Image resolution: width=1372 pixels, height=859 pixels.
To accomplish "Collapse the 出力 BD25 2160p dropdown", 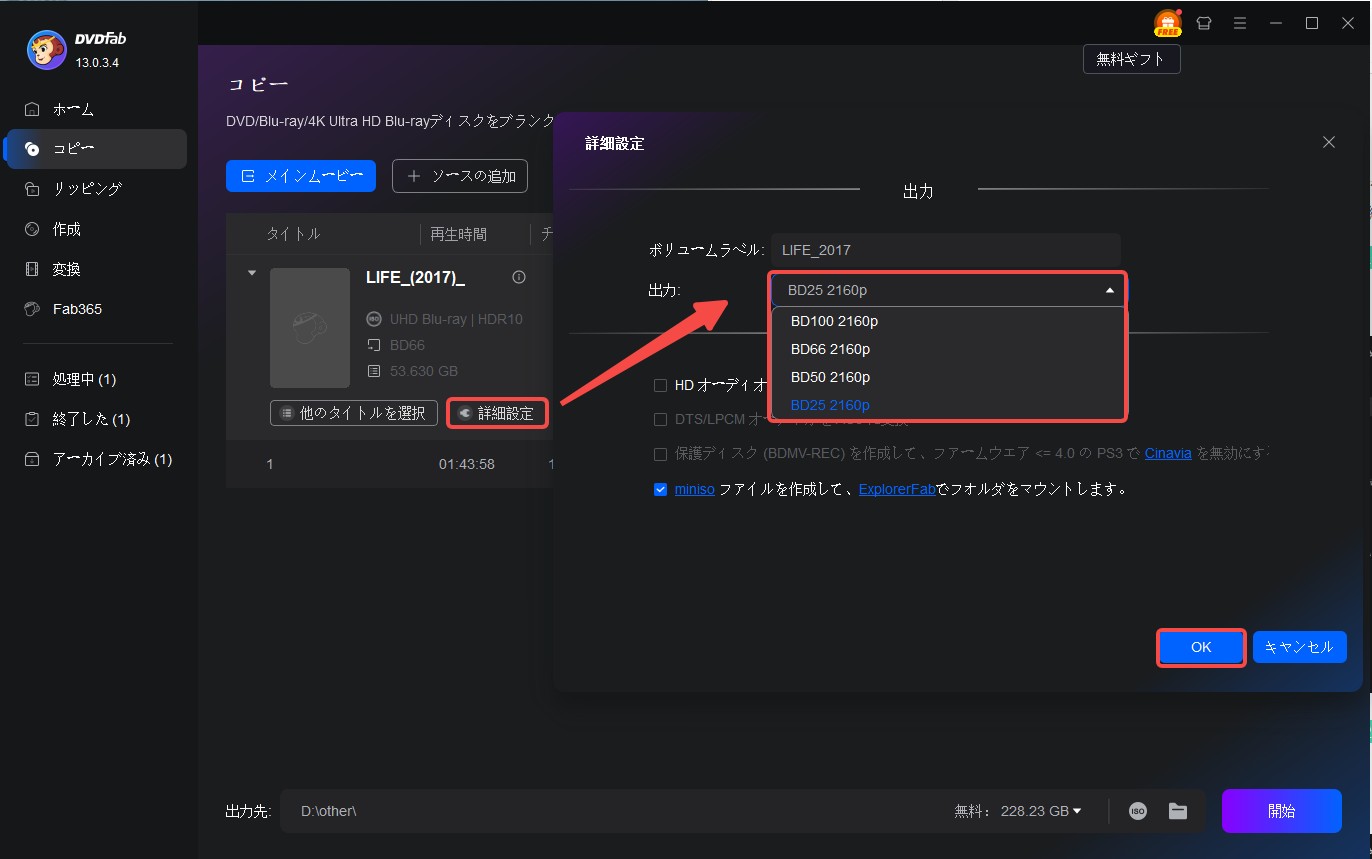I will [1109, 290].
